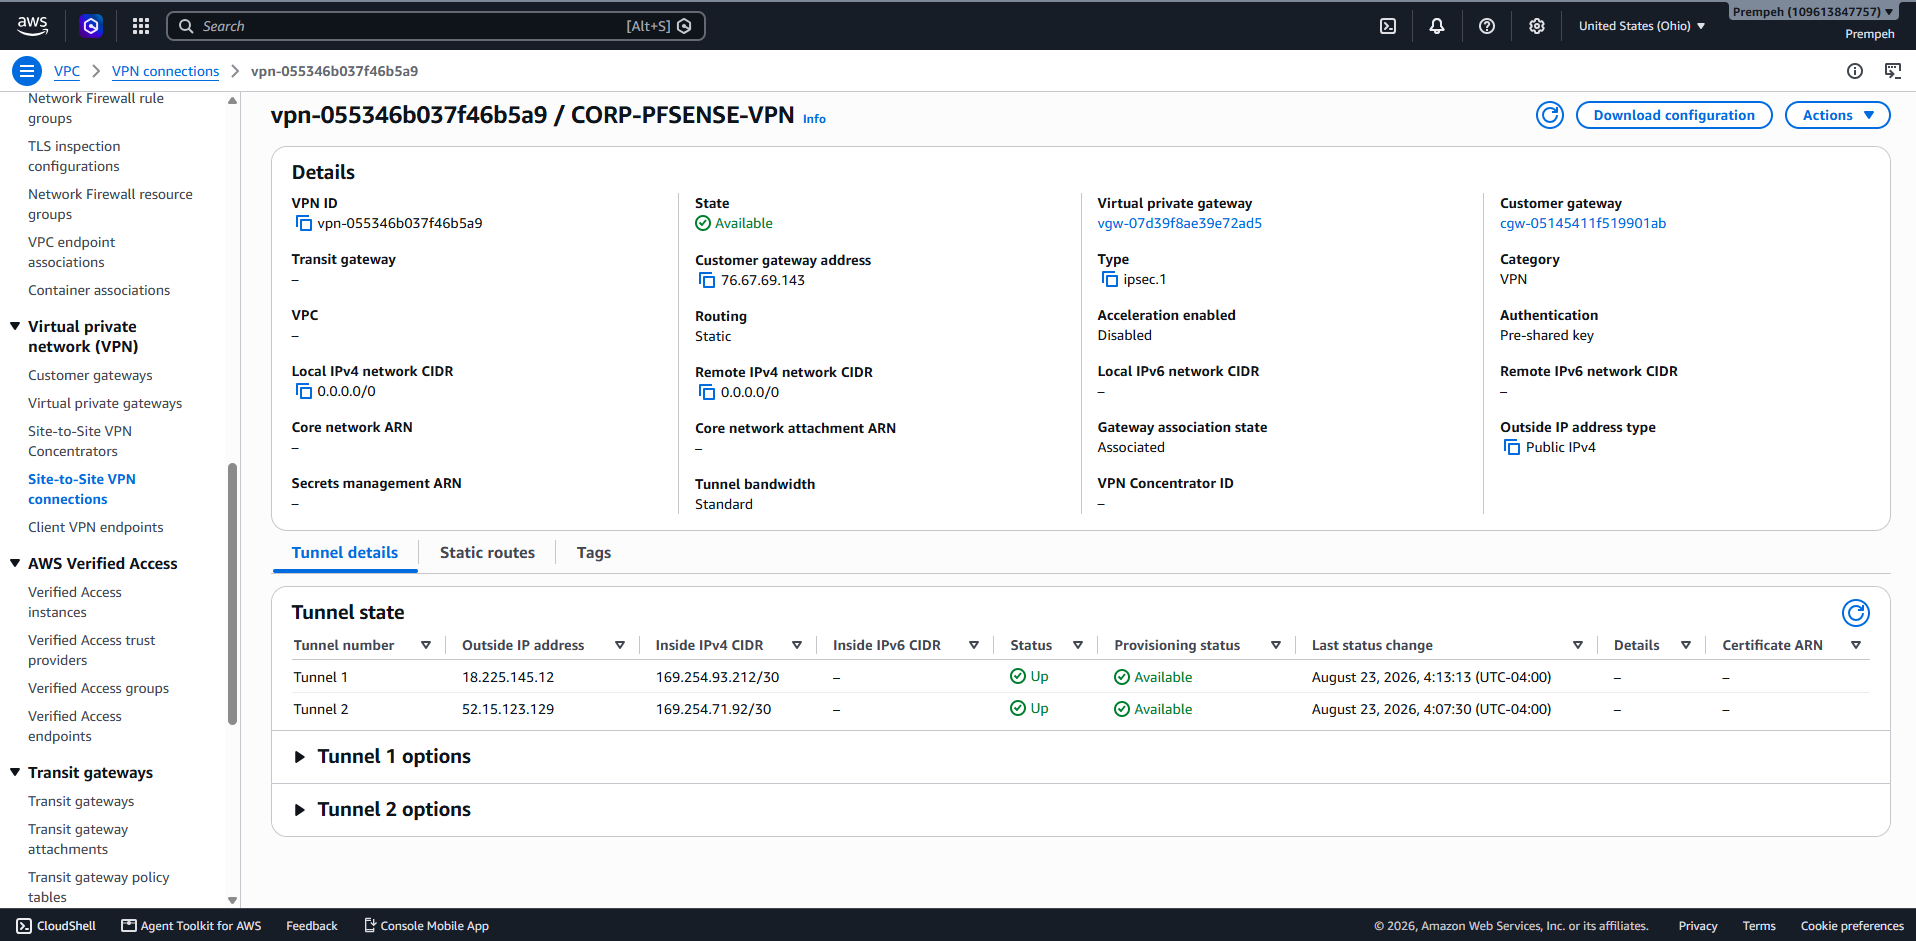Select Tunnel 2 outside IP 52.15.123.129
Viewport: 1916px width, 941px height.
point(508,709)
